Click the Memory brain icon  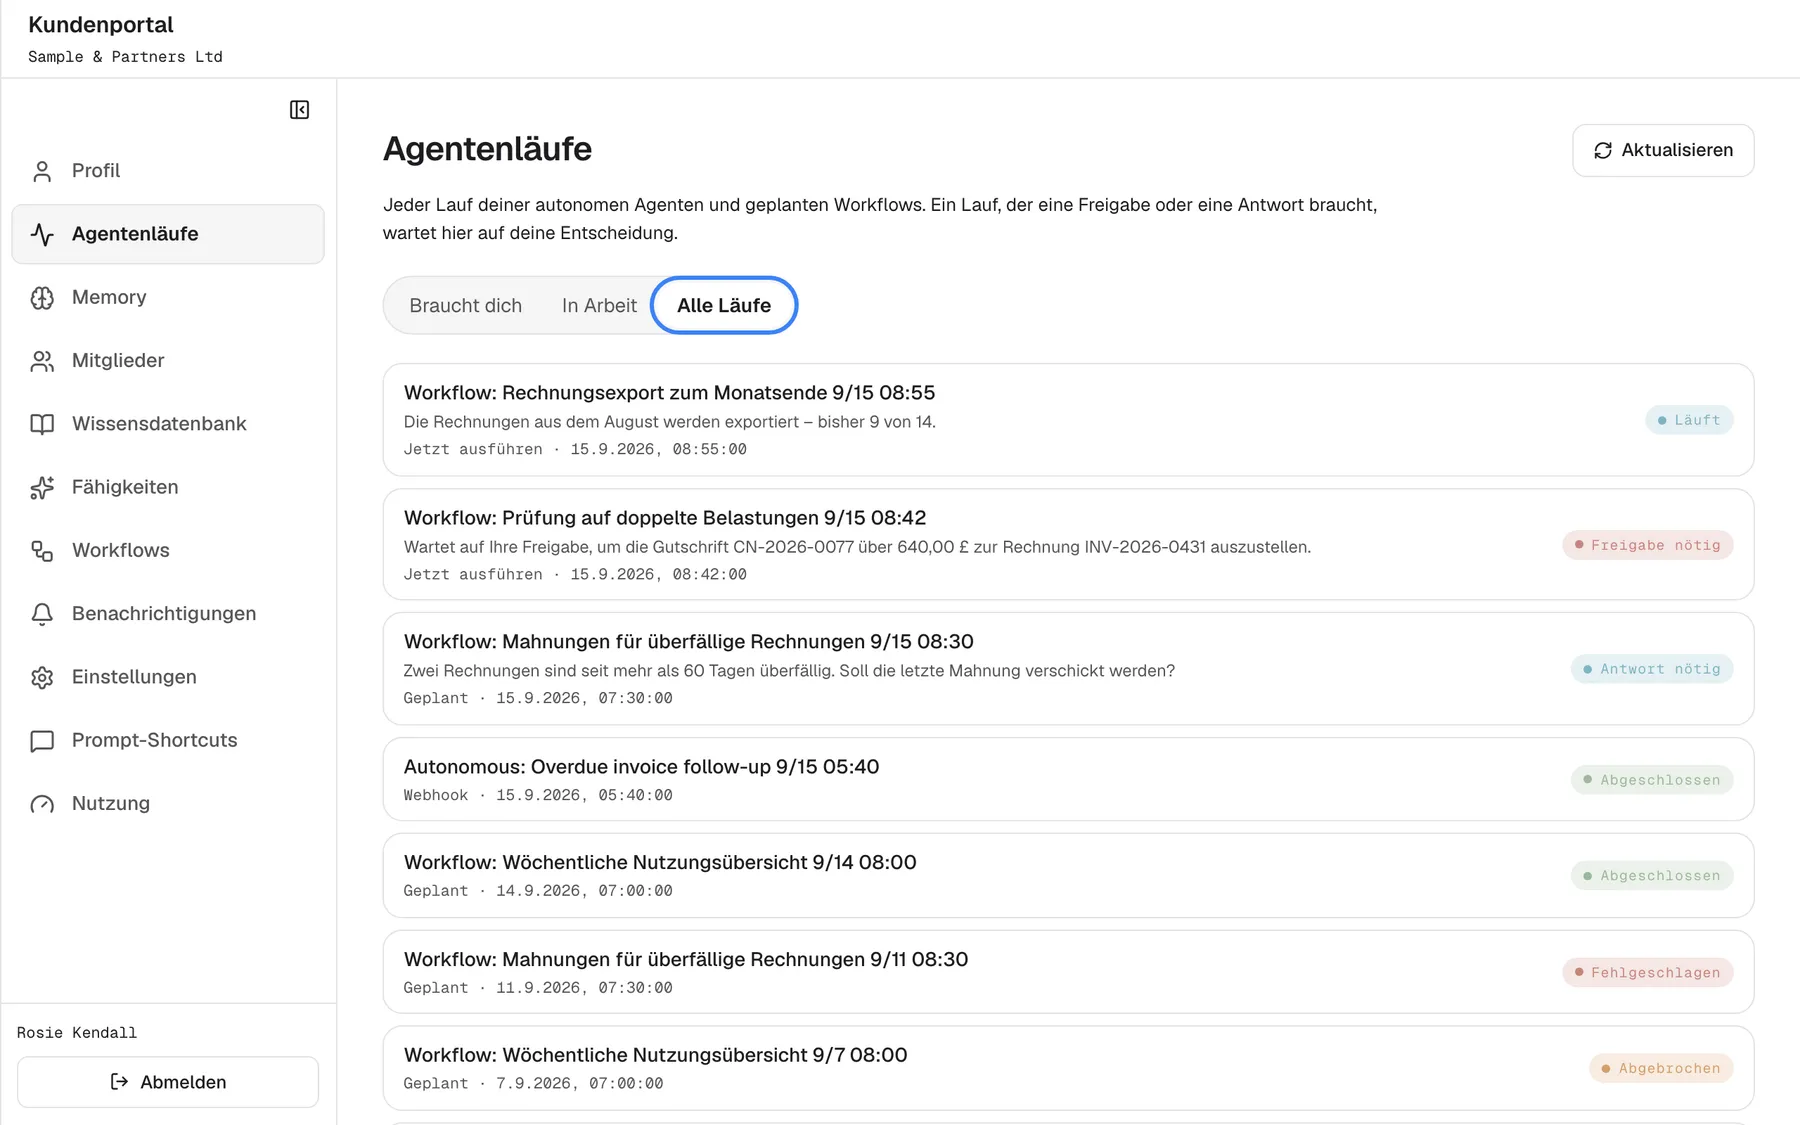(42, 297)
